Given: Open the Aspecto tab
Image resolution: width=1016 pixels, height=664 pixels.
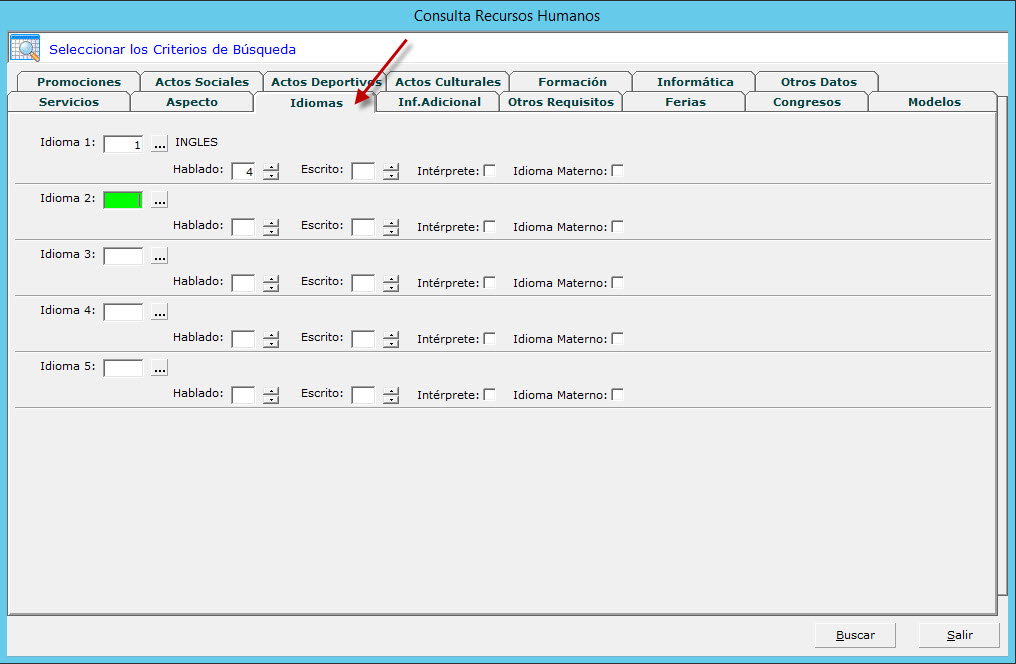Looking at the screenshot, I should click(192, 102).
